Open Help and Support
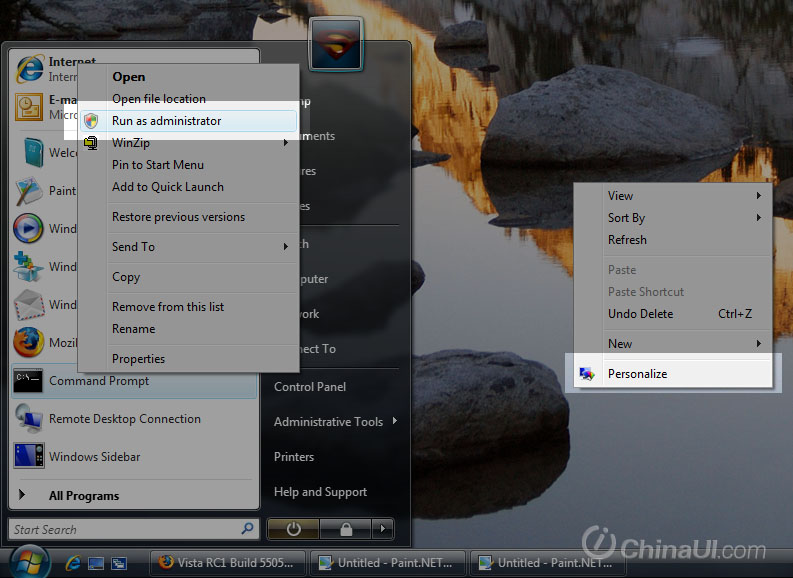The width and height of the screenshot is (793, 578). [x=320, y=492]
